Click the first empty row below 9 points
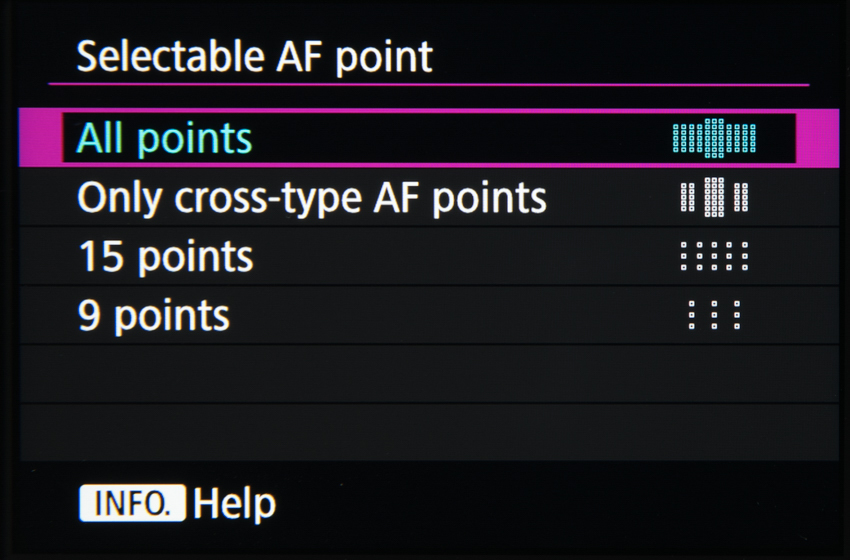The height and width of the screenshot is (560, 850). tap(430, 374)
